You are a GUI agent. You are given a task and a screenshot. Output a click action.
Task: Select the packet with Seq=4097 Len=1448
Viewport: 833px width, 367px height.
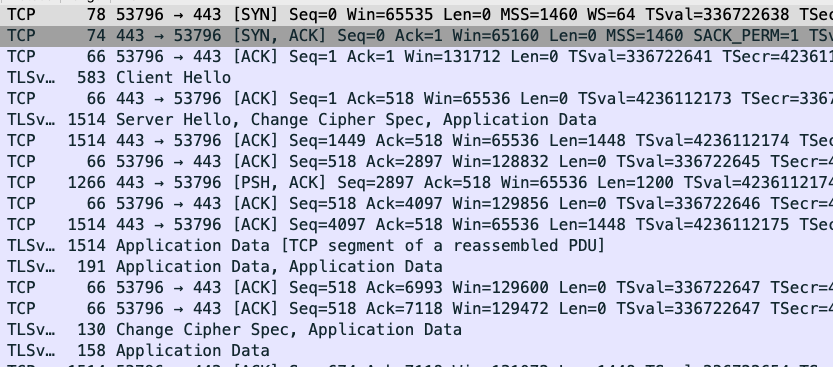coord(416,225)
